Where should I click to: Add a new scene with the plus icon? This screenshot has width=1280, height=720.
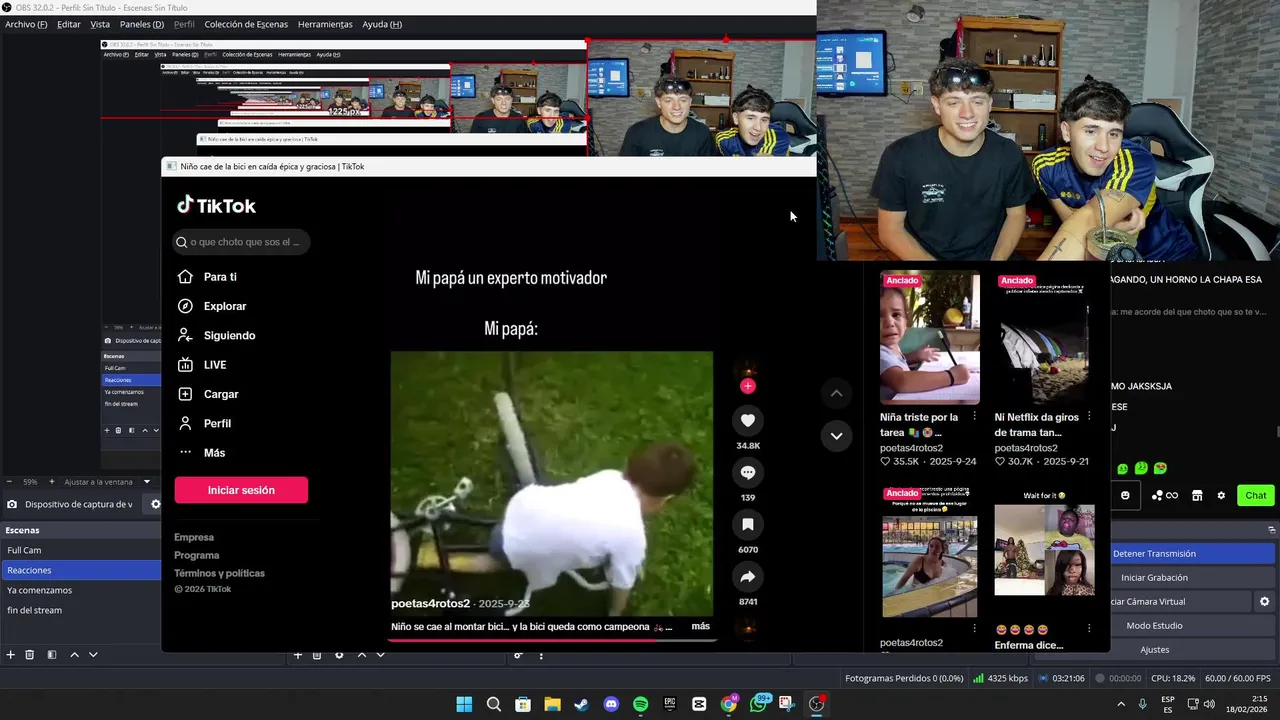click(x=11, y=655)
